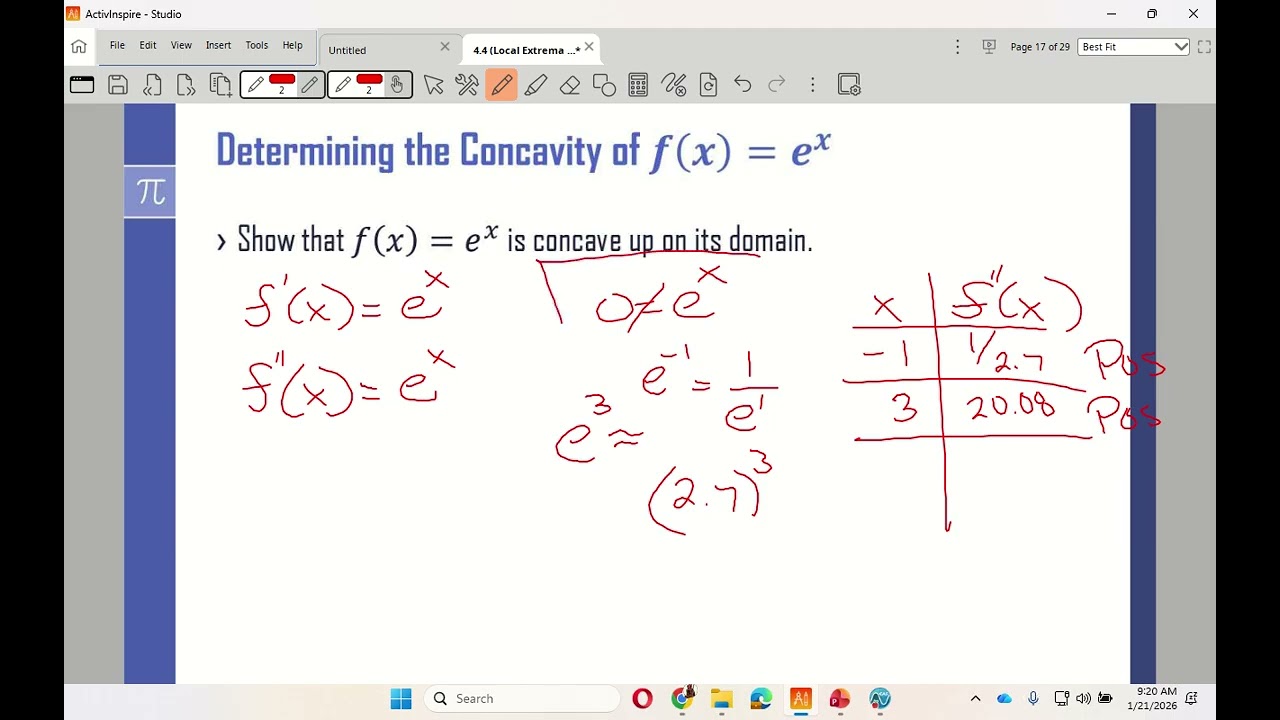Open the Windows Start menu

[401, 699]
